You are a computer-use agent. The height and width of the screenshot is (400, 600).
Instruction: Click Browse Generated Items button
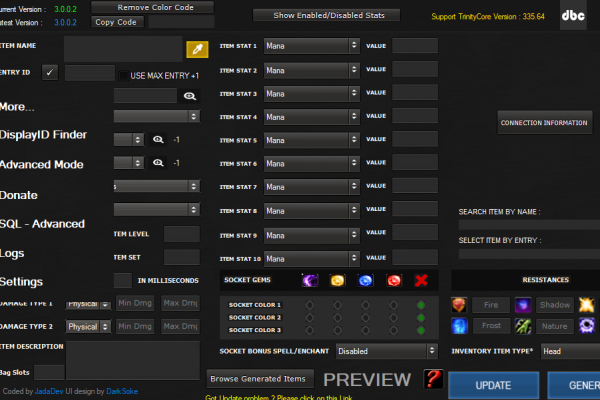tap(260, 379)
